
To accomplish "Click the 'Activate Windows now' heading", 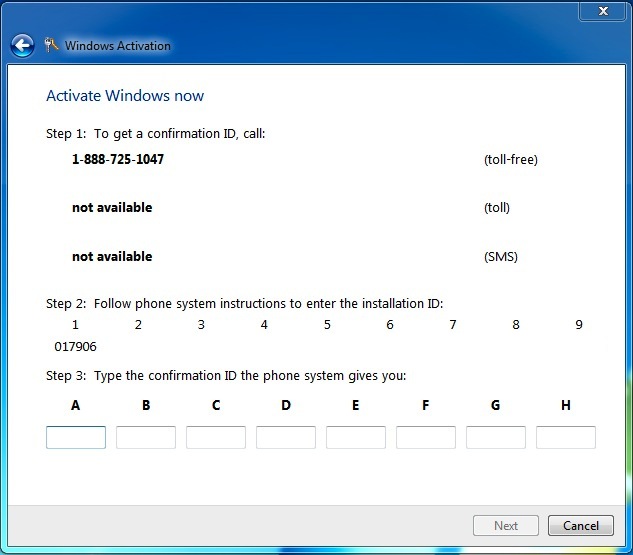I will [x=125, y=96].
